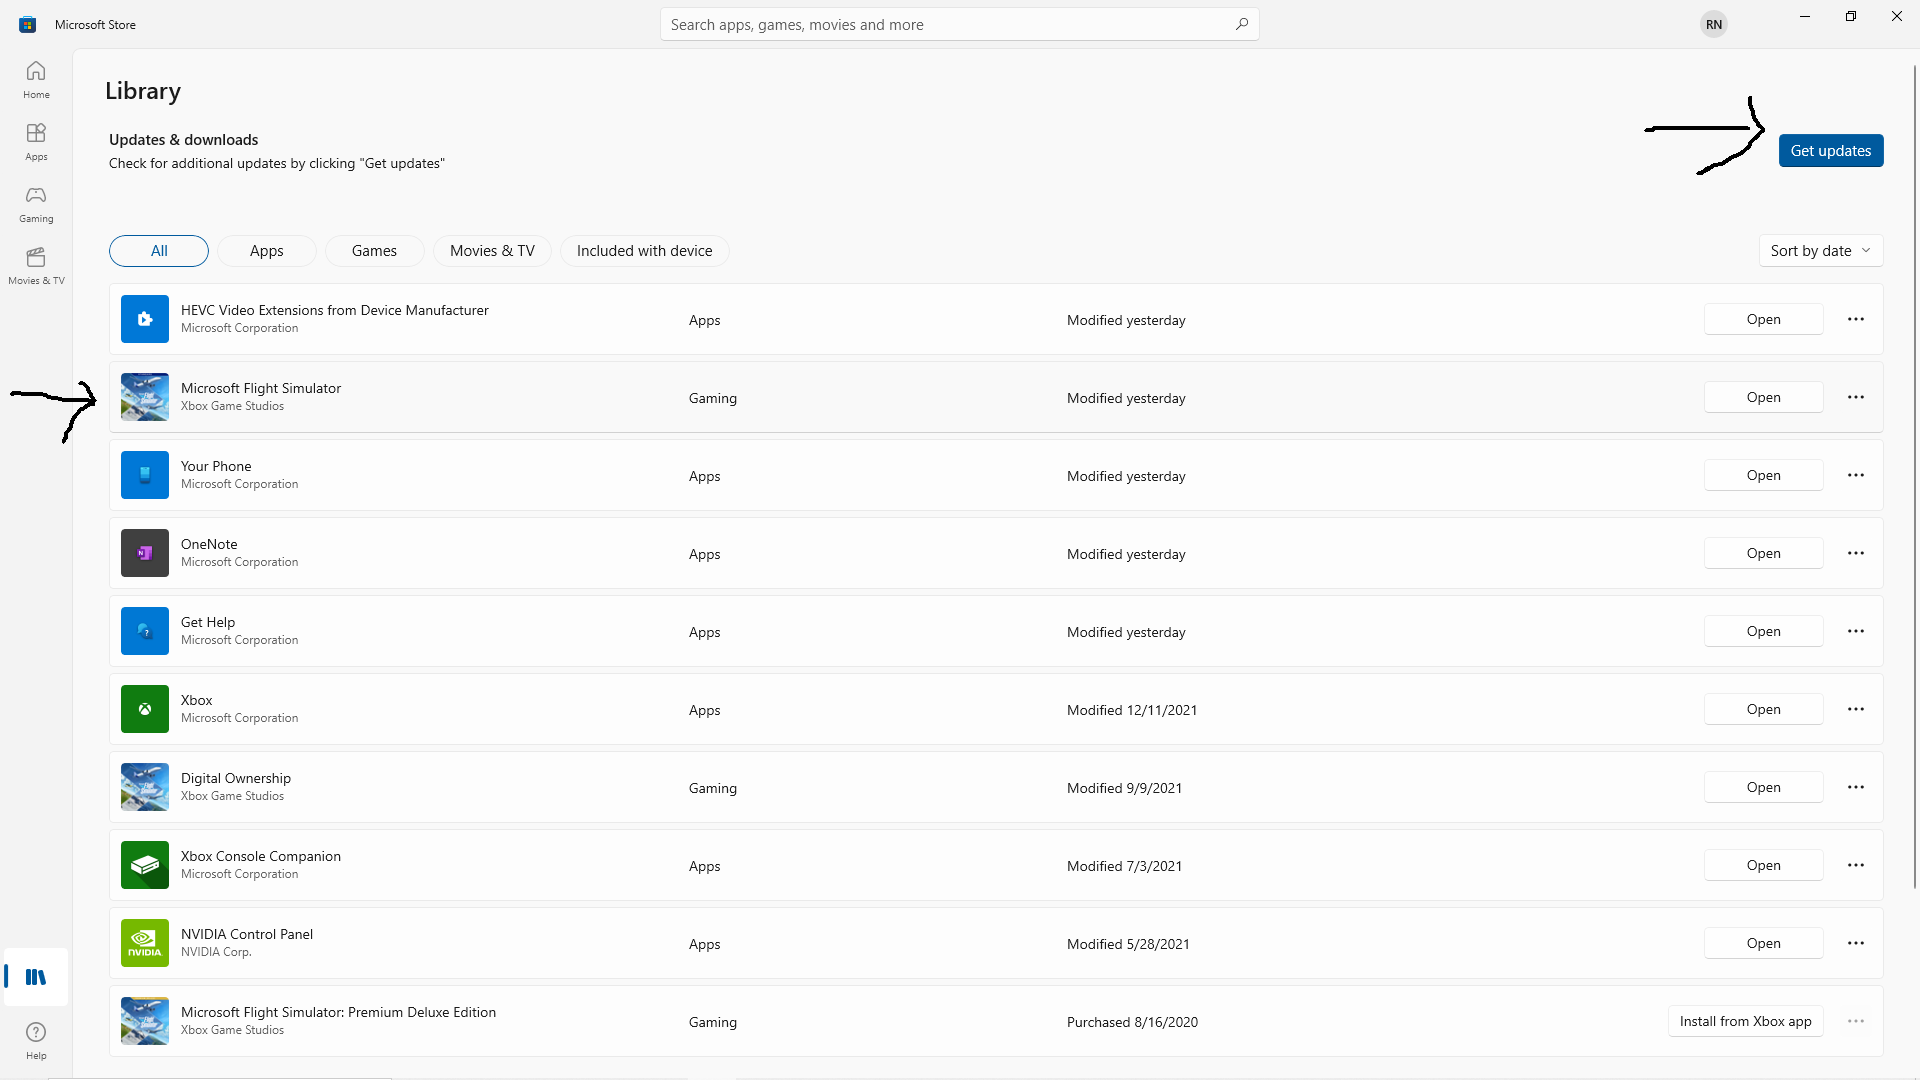Click the Xbox app icon
1920x1080 pixels.
(145, 709)
